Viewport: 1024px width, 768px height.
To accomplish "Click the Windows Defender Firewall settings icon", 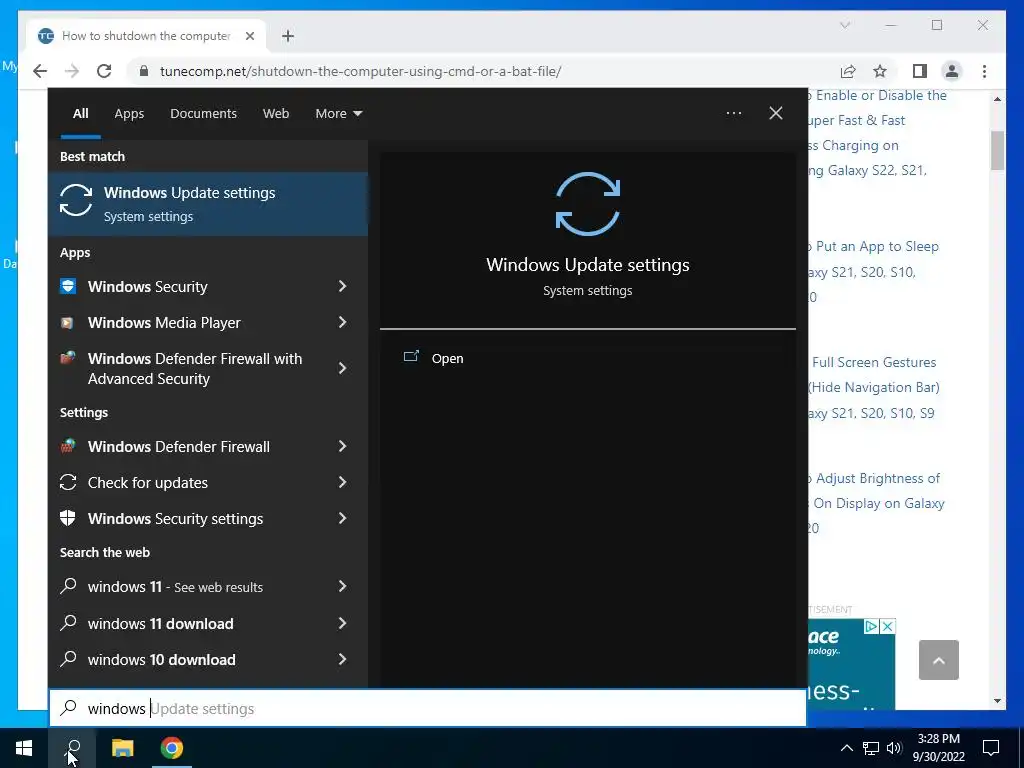I will pyautogui.click(x=68, y=446).
